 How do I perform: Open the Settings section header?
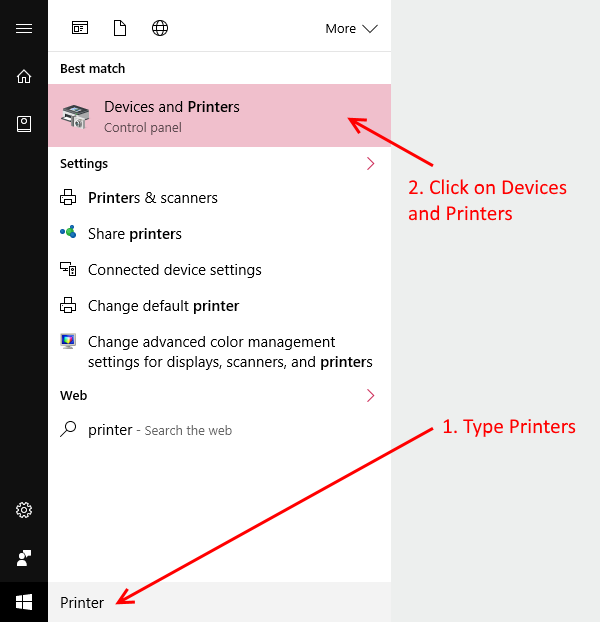(84, 163)
